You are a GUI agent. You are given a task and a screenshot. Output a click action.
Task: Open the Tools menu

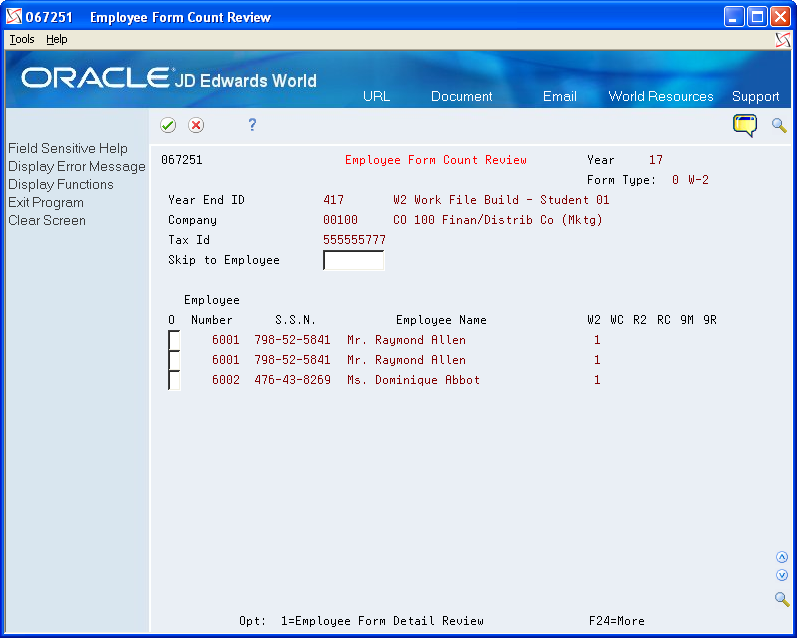[22, 39]
